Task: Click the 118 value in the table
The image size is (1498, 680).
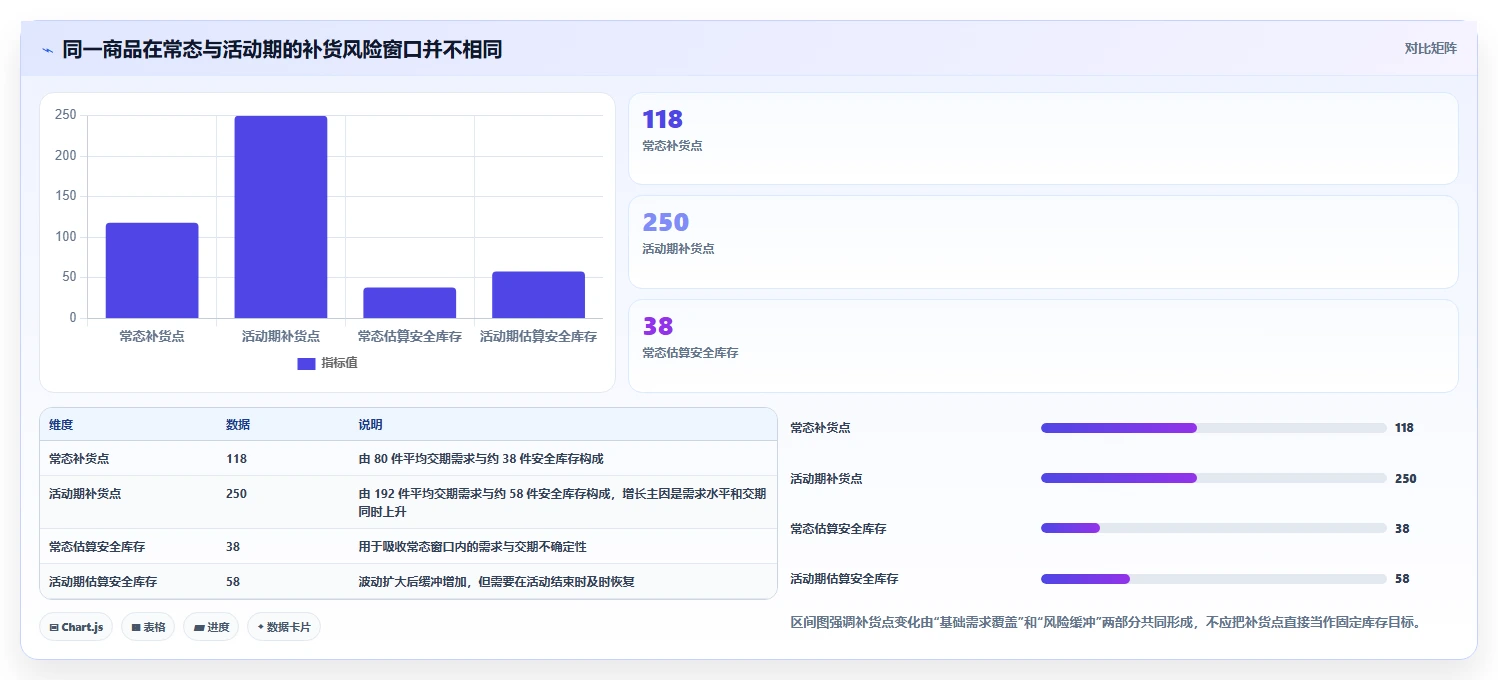Action: pyautogui.click(x=236, y=459)
